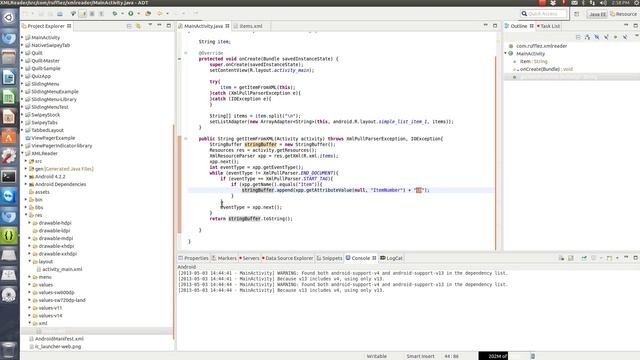The width and height of the screenshot is (640, 360).
Task: Switch to the LogCat tab
Action: (x=391, y=258)
